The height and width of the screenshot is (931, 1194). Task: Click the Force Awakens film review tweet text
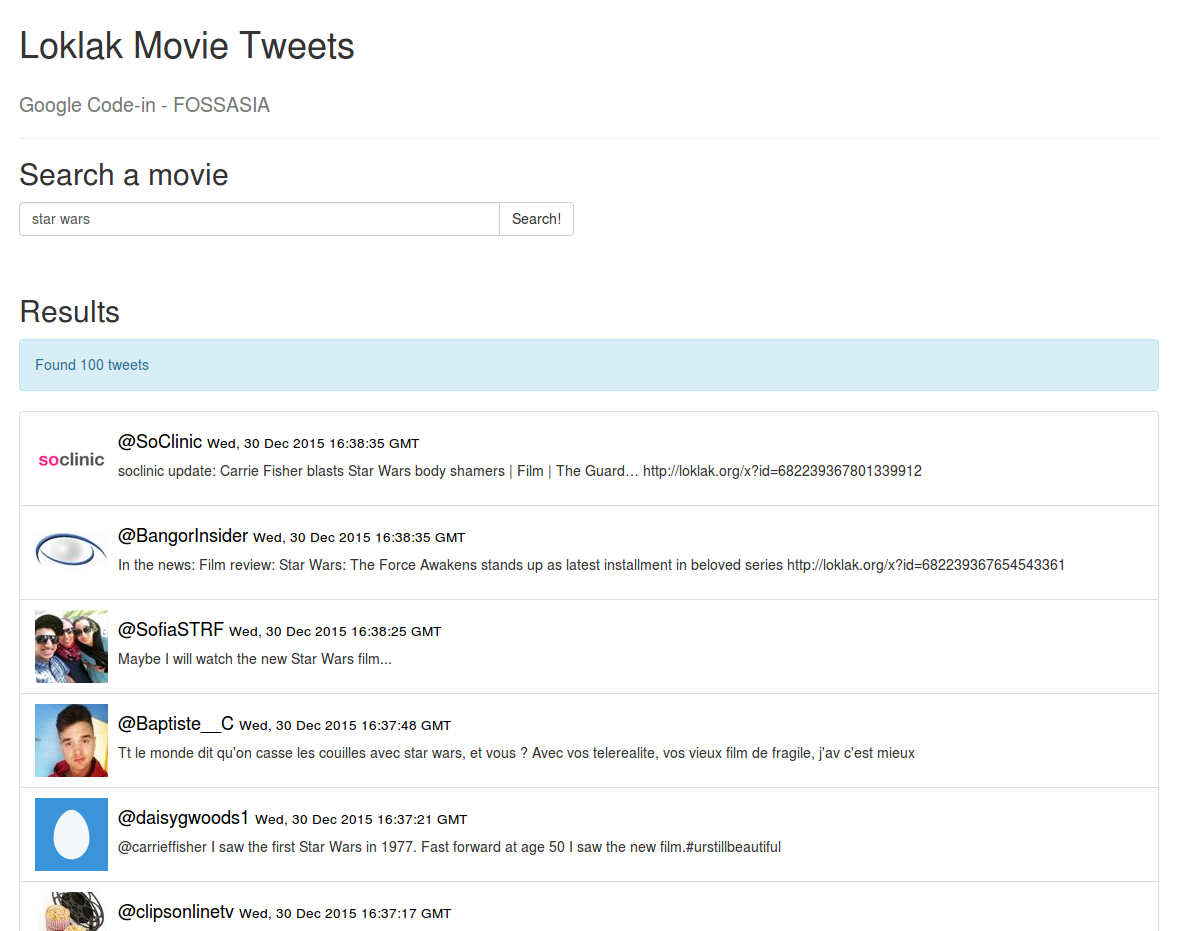click(x=592, y=566)
